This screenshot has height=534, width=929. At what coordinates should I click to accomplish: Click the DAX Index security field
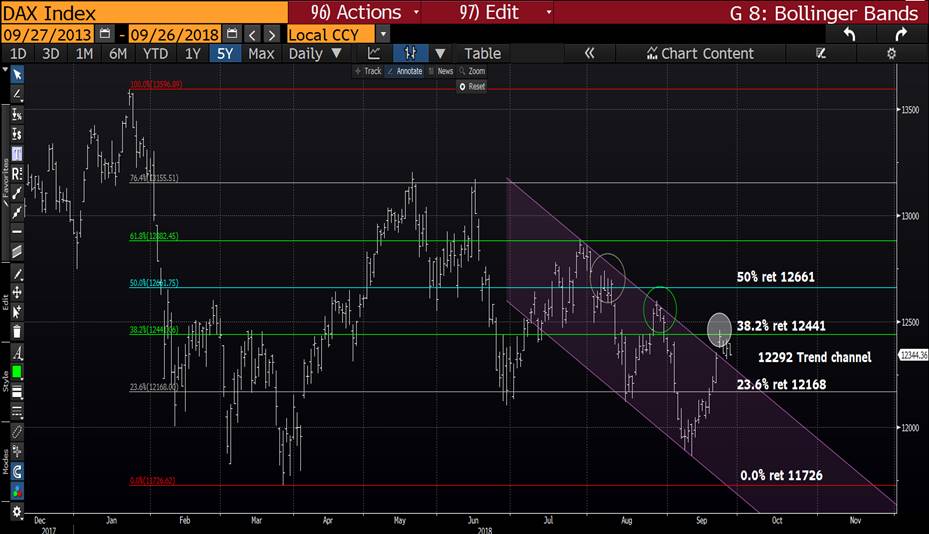click(x=144, y=12)
